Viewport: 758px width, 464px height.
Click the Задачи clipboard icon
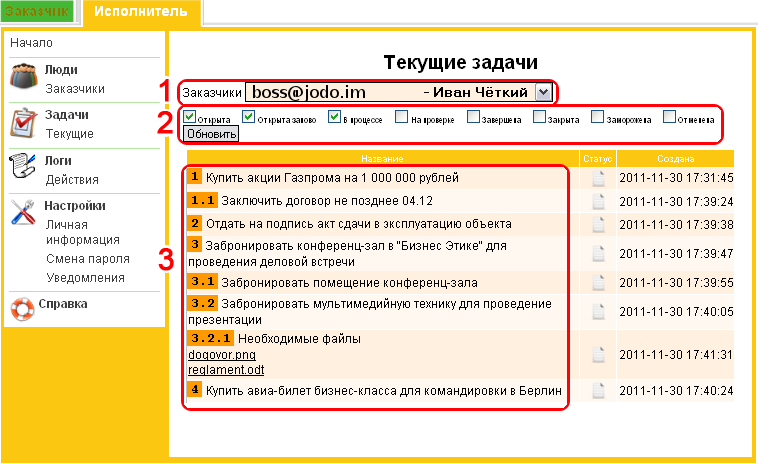[24, 123]
